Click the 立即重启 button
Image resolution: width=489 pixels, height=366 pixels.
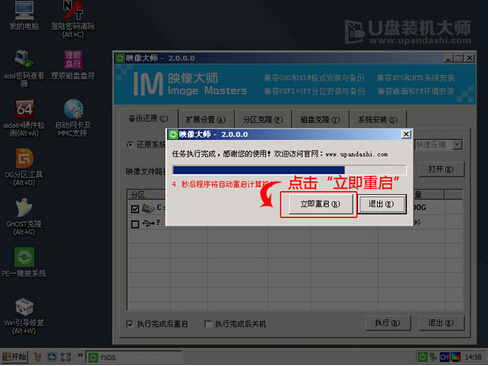point(320,204)
